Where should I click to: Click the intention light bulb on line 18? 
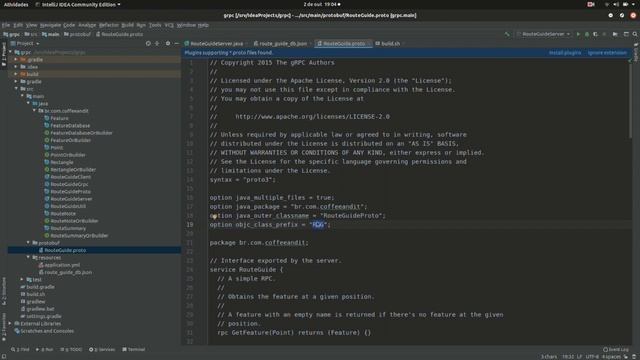[214, 217]
